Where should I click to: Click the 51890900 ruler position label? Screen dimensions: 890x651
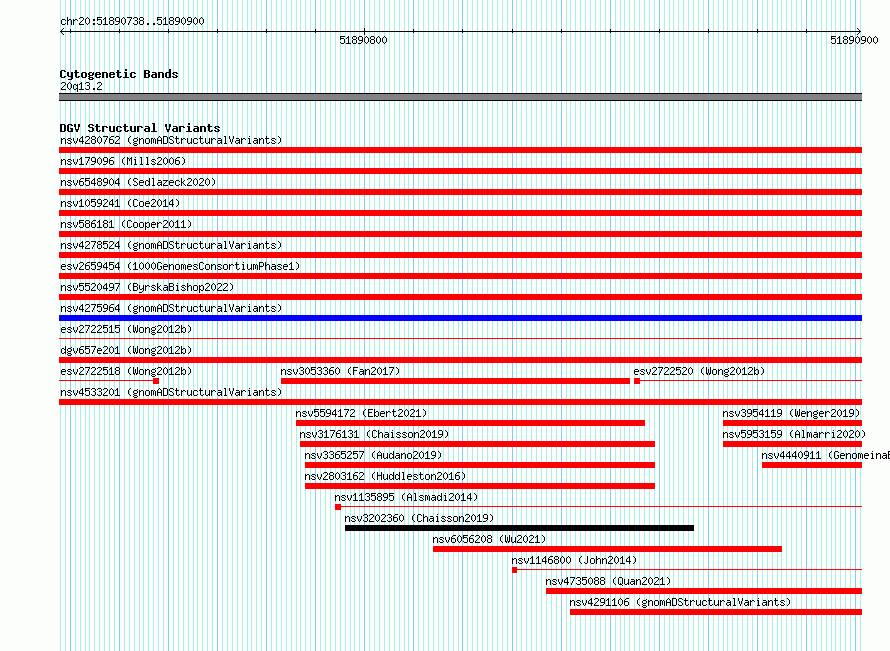point(854,40)
